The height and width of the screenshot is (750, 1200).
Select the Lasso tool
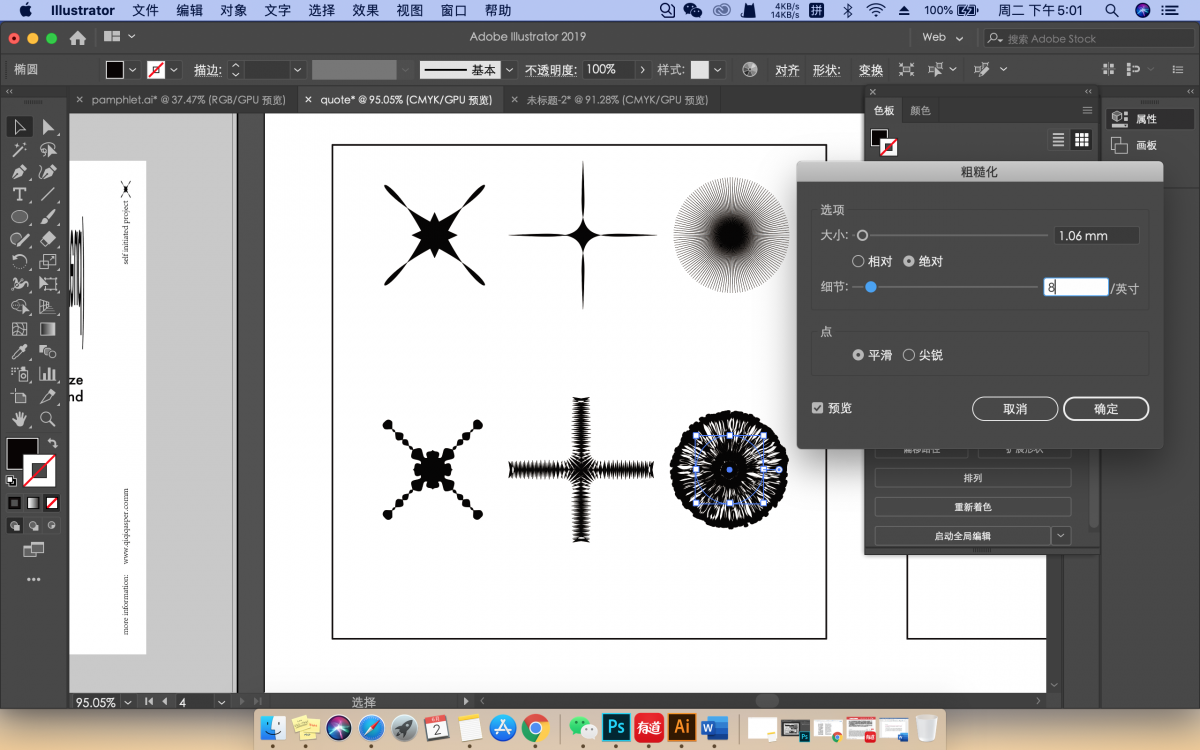[x=48, y=150]
